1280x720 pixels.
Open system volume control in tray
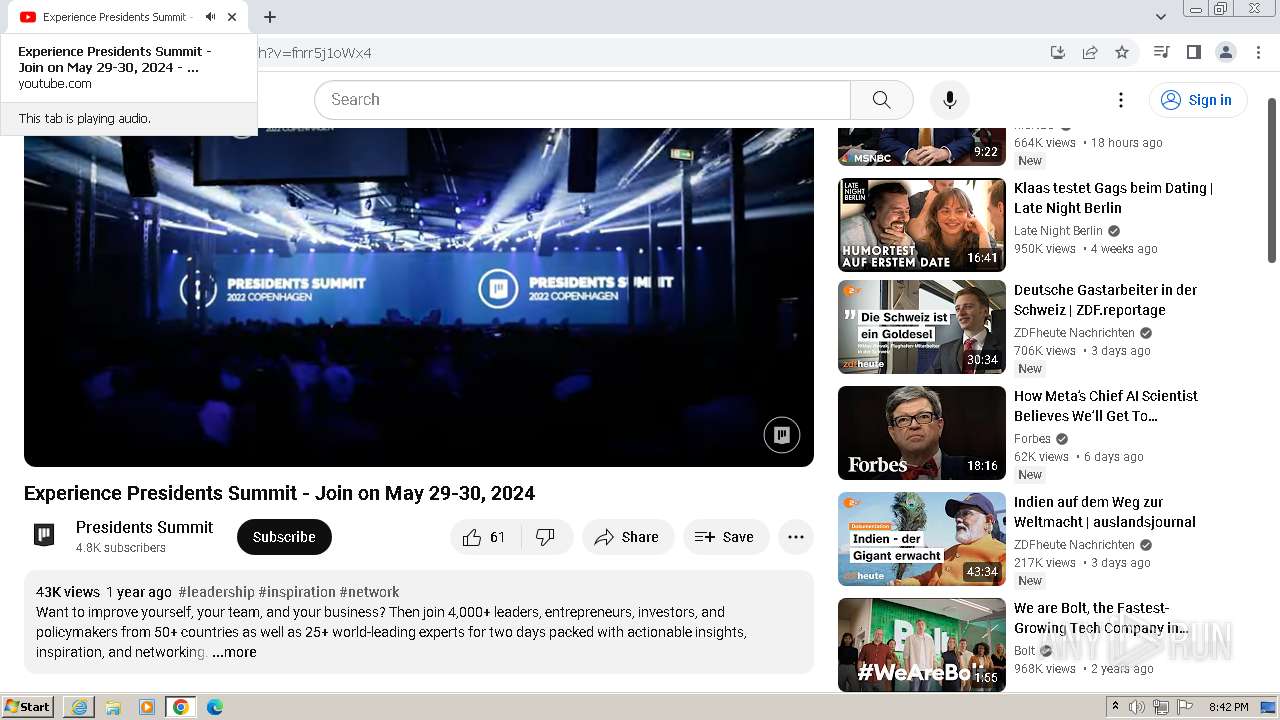pos(1138,707)
